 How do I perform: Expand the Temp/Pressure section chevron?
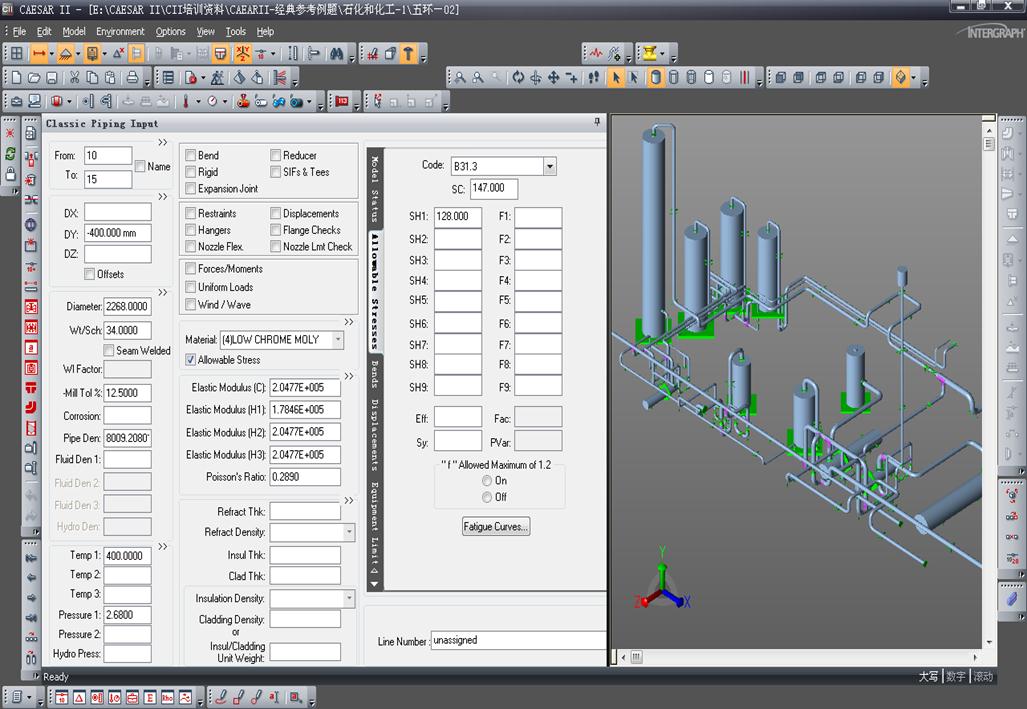162,546
